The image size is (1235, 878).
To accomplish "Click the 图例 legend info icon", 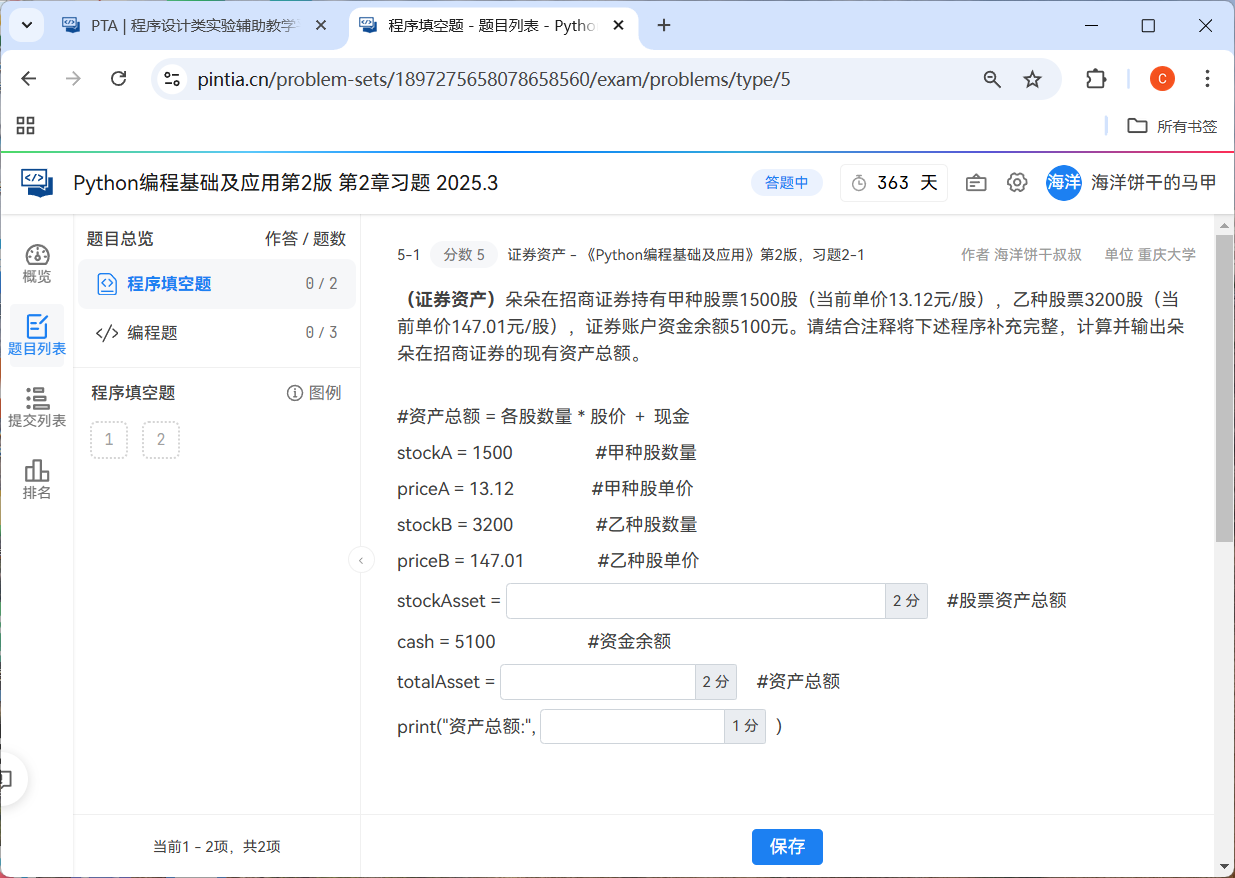I will click(x=295, y=393).
